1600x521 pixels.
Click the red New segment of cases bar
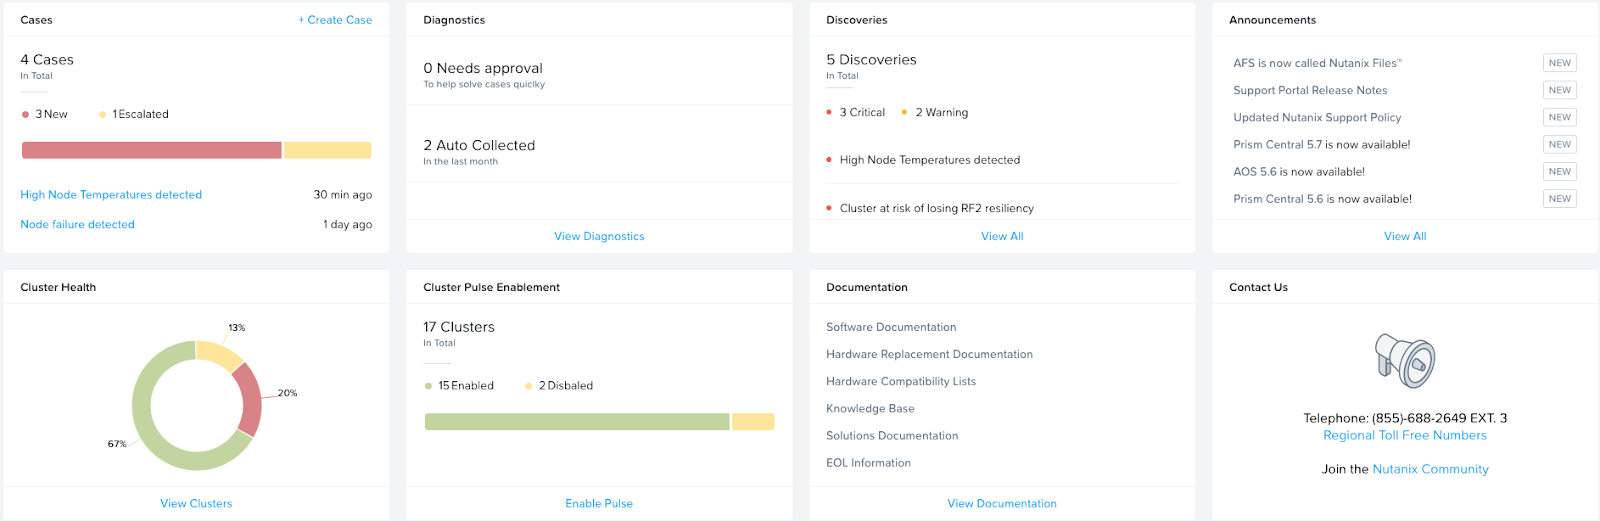[x=151, y=151]
